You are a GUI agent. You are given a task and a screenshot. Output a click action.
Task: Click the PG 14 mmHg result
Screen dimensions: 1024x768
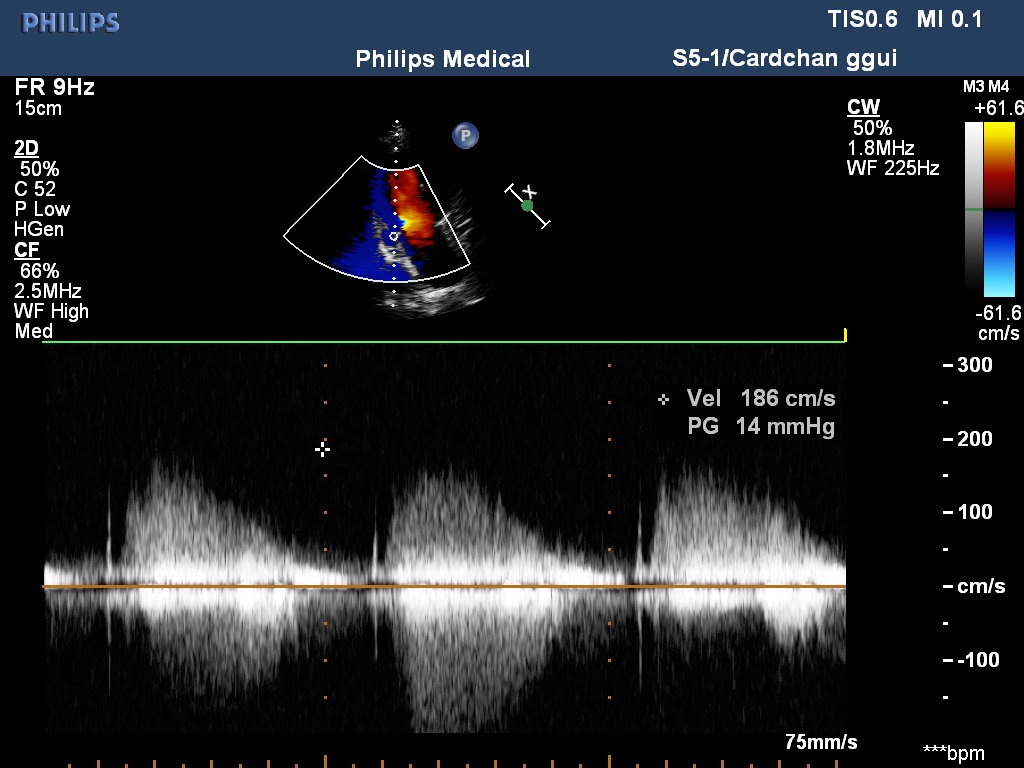pos(761,427)
